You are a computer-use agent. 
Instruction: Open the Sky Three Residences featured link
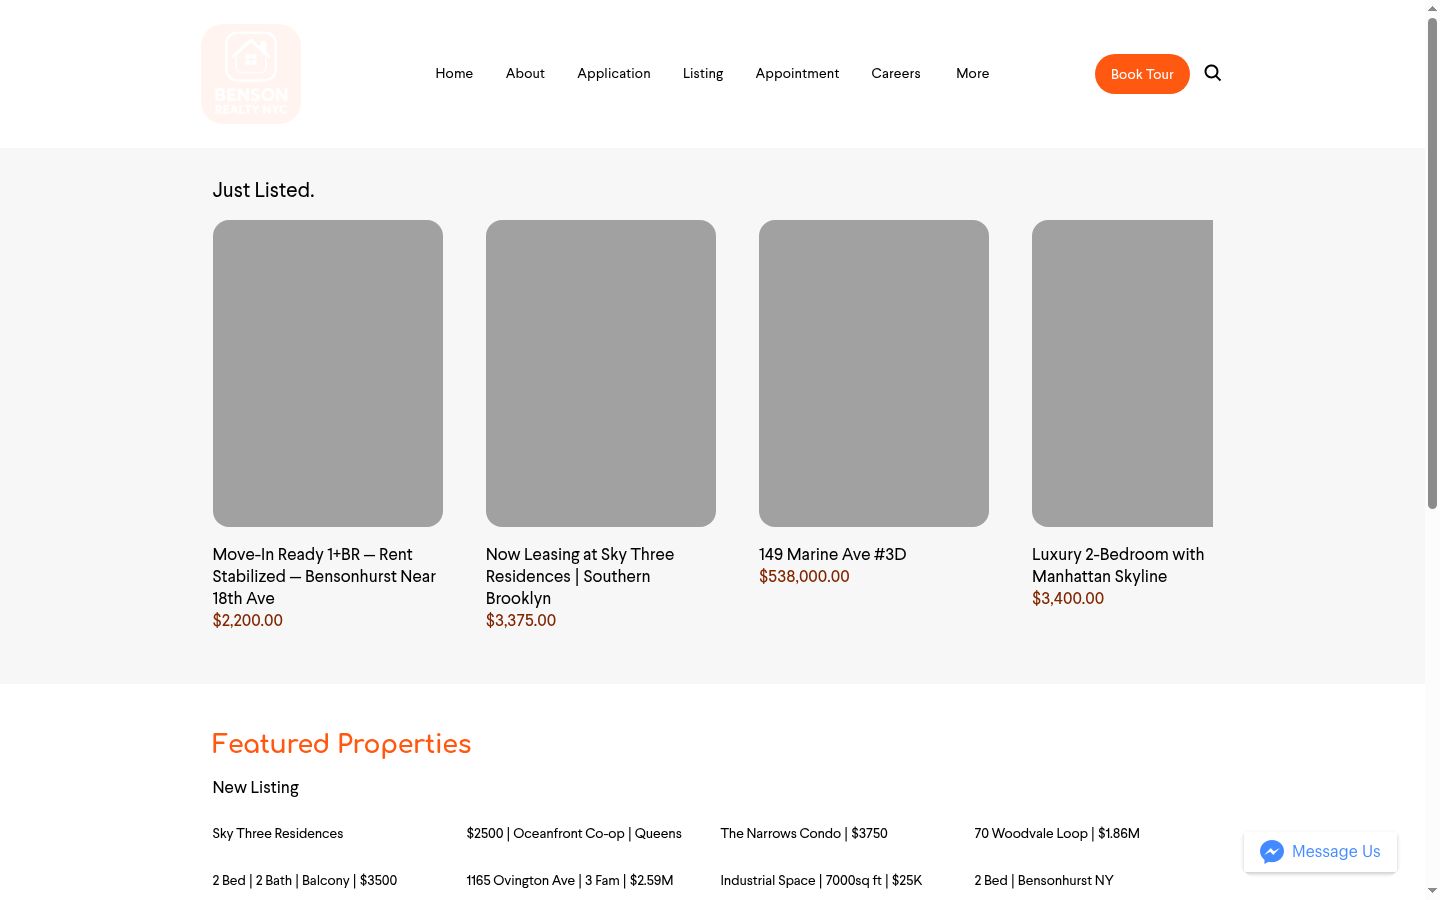tap(278, 833)
